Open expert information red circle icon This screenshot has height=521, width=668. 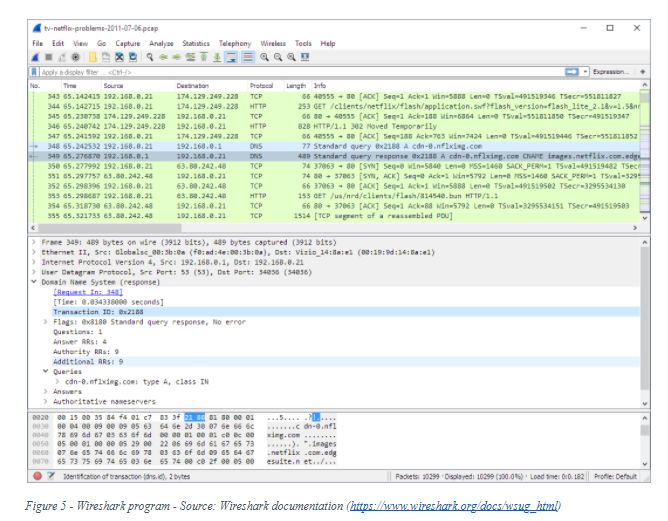pyautogui.click(x=37, y=476)
